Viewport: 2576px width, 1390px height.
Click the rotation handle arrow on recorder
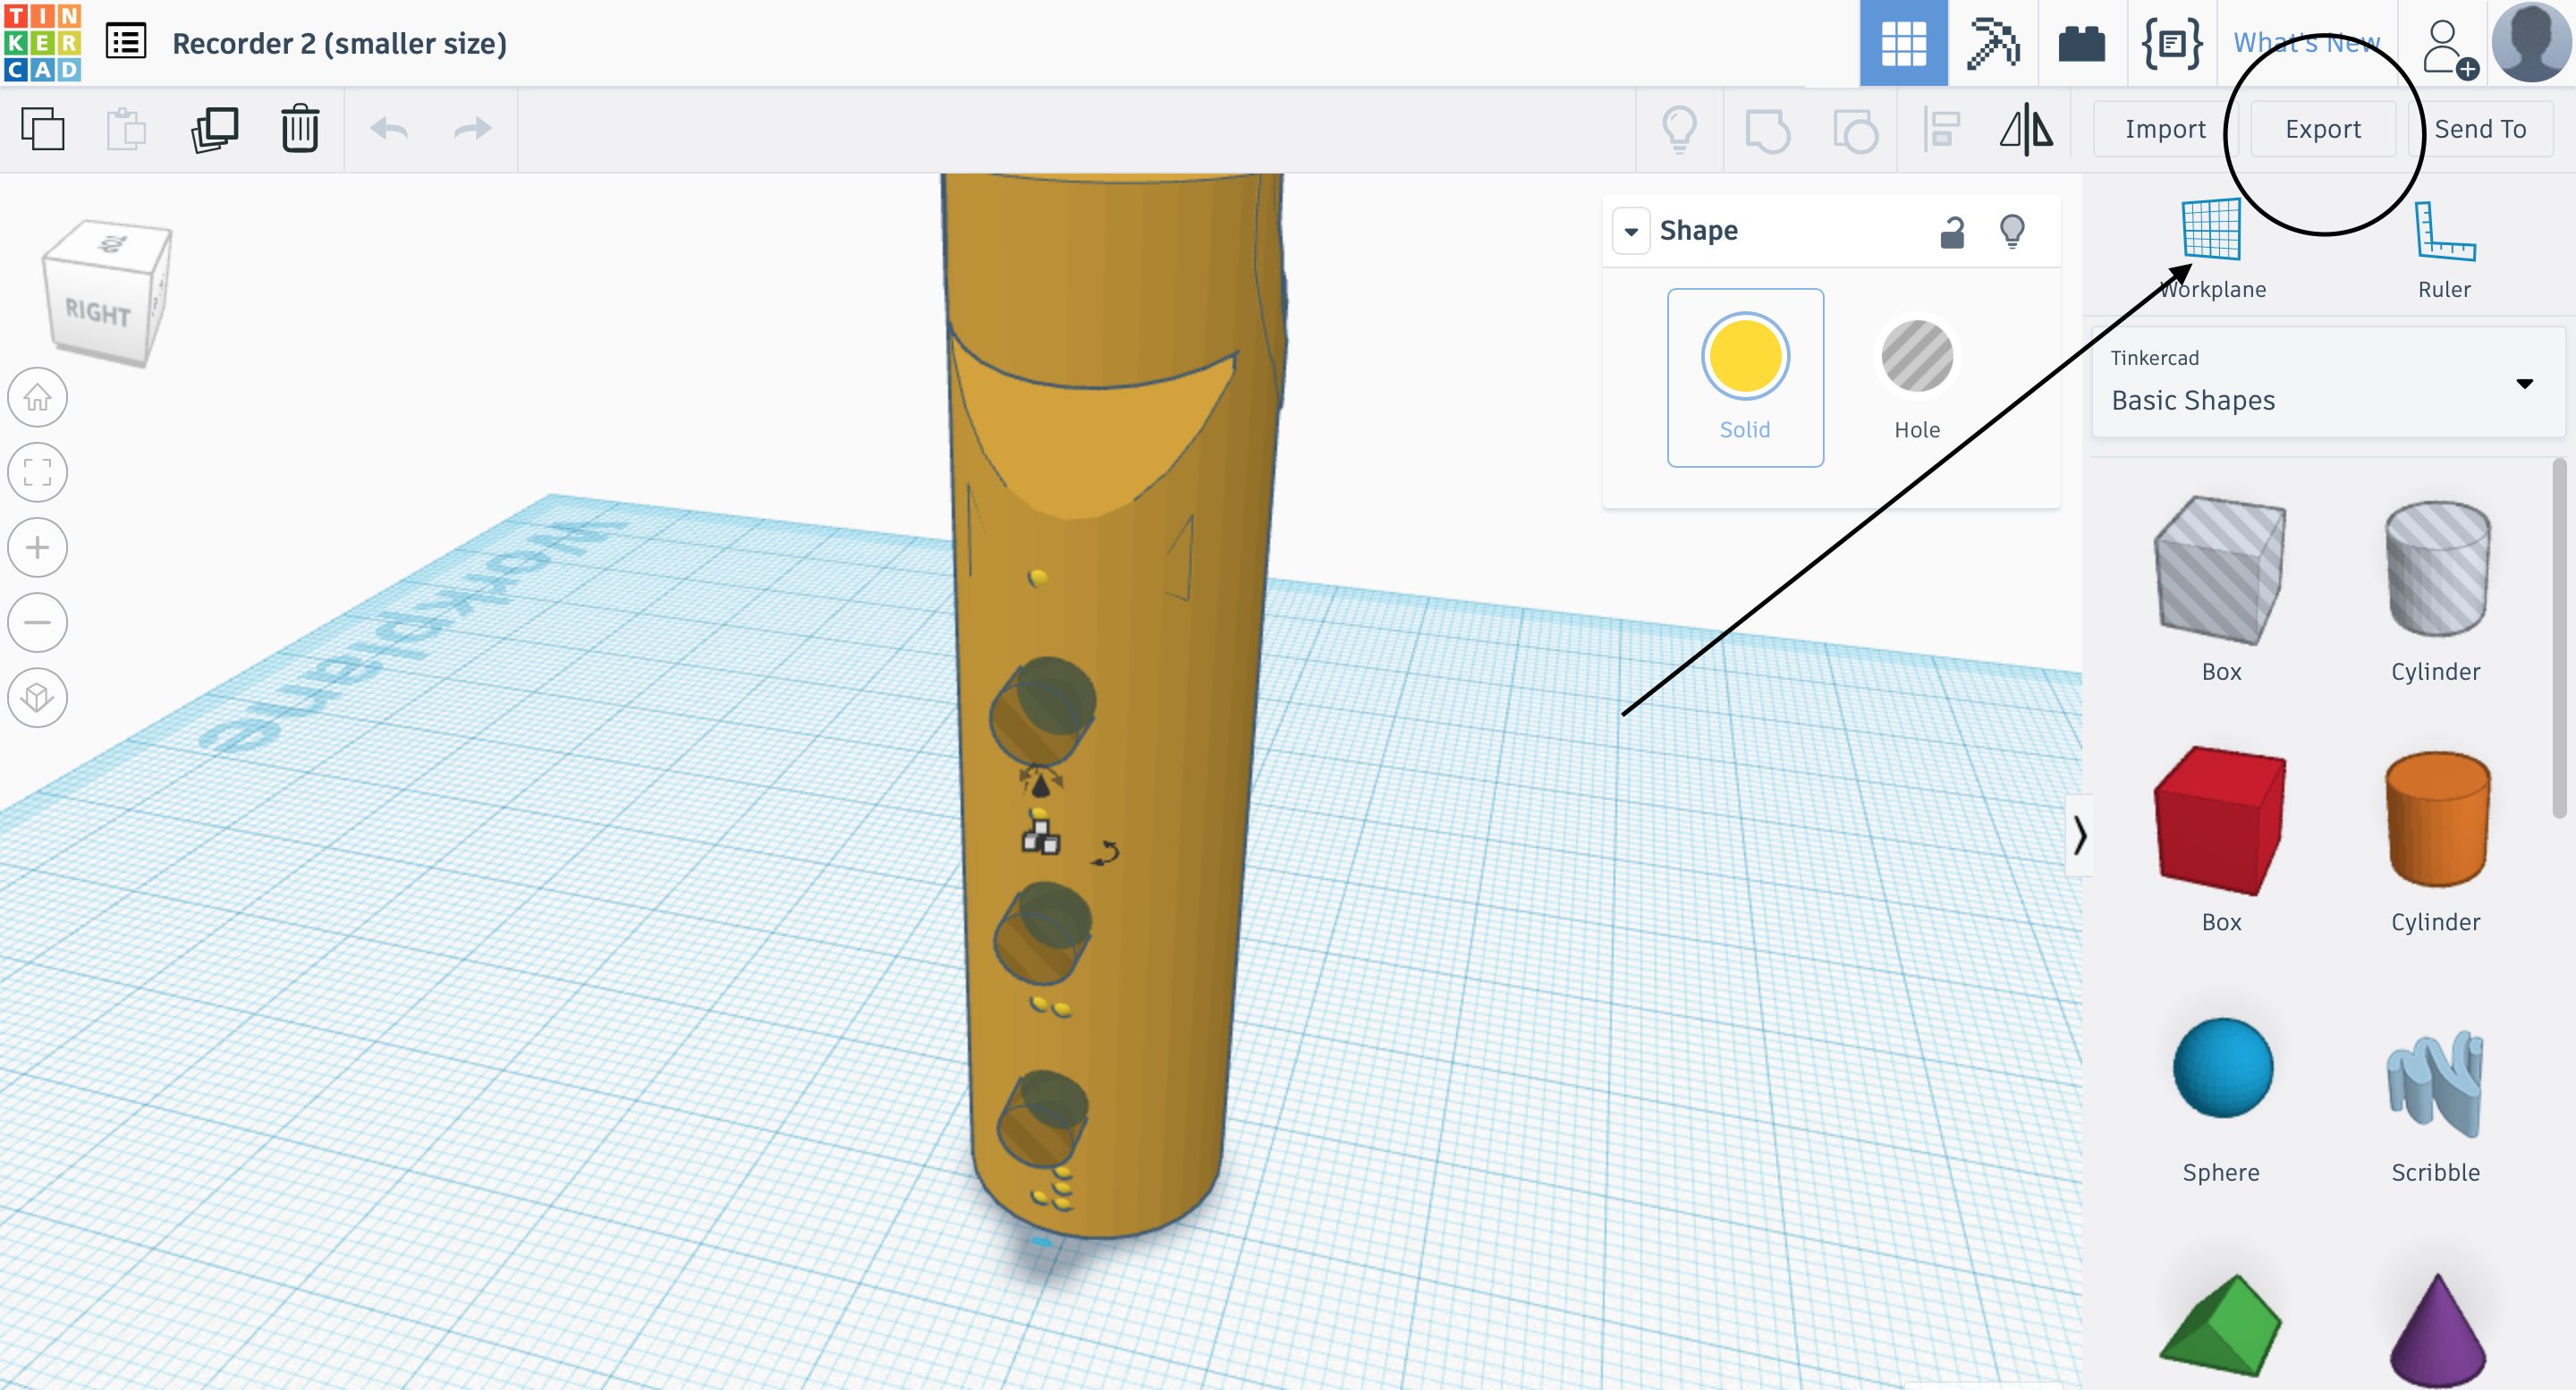click(1106, 853)
